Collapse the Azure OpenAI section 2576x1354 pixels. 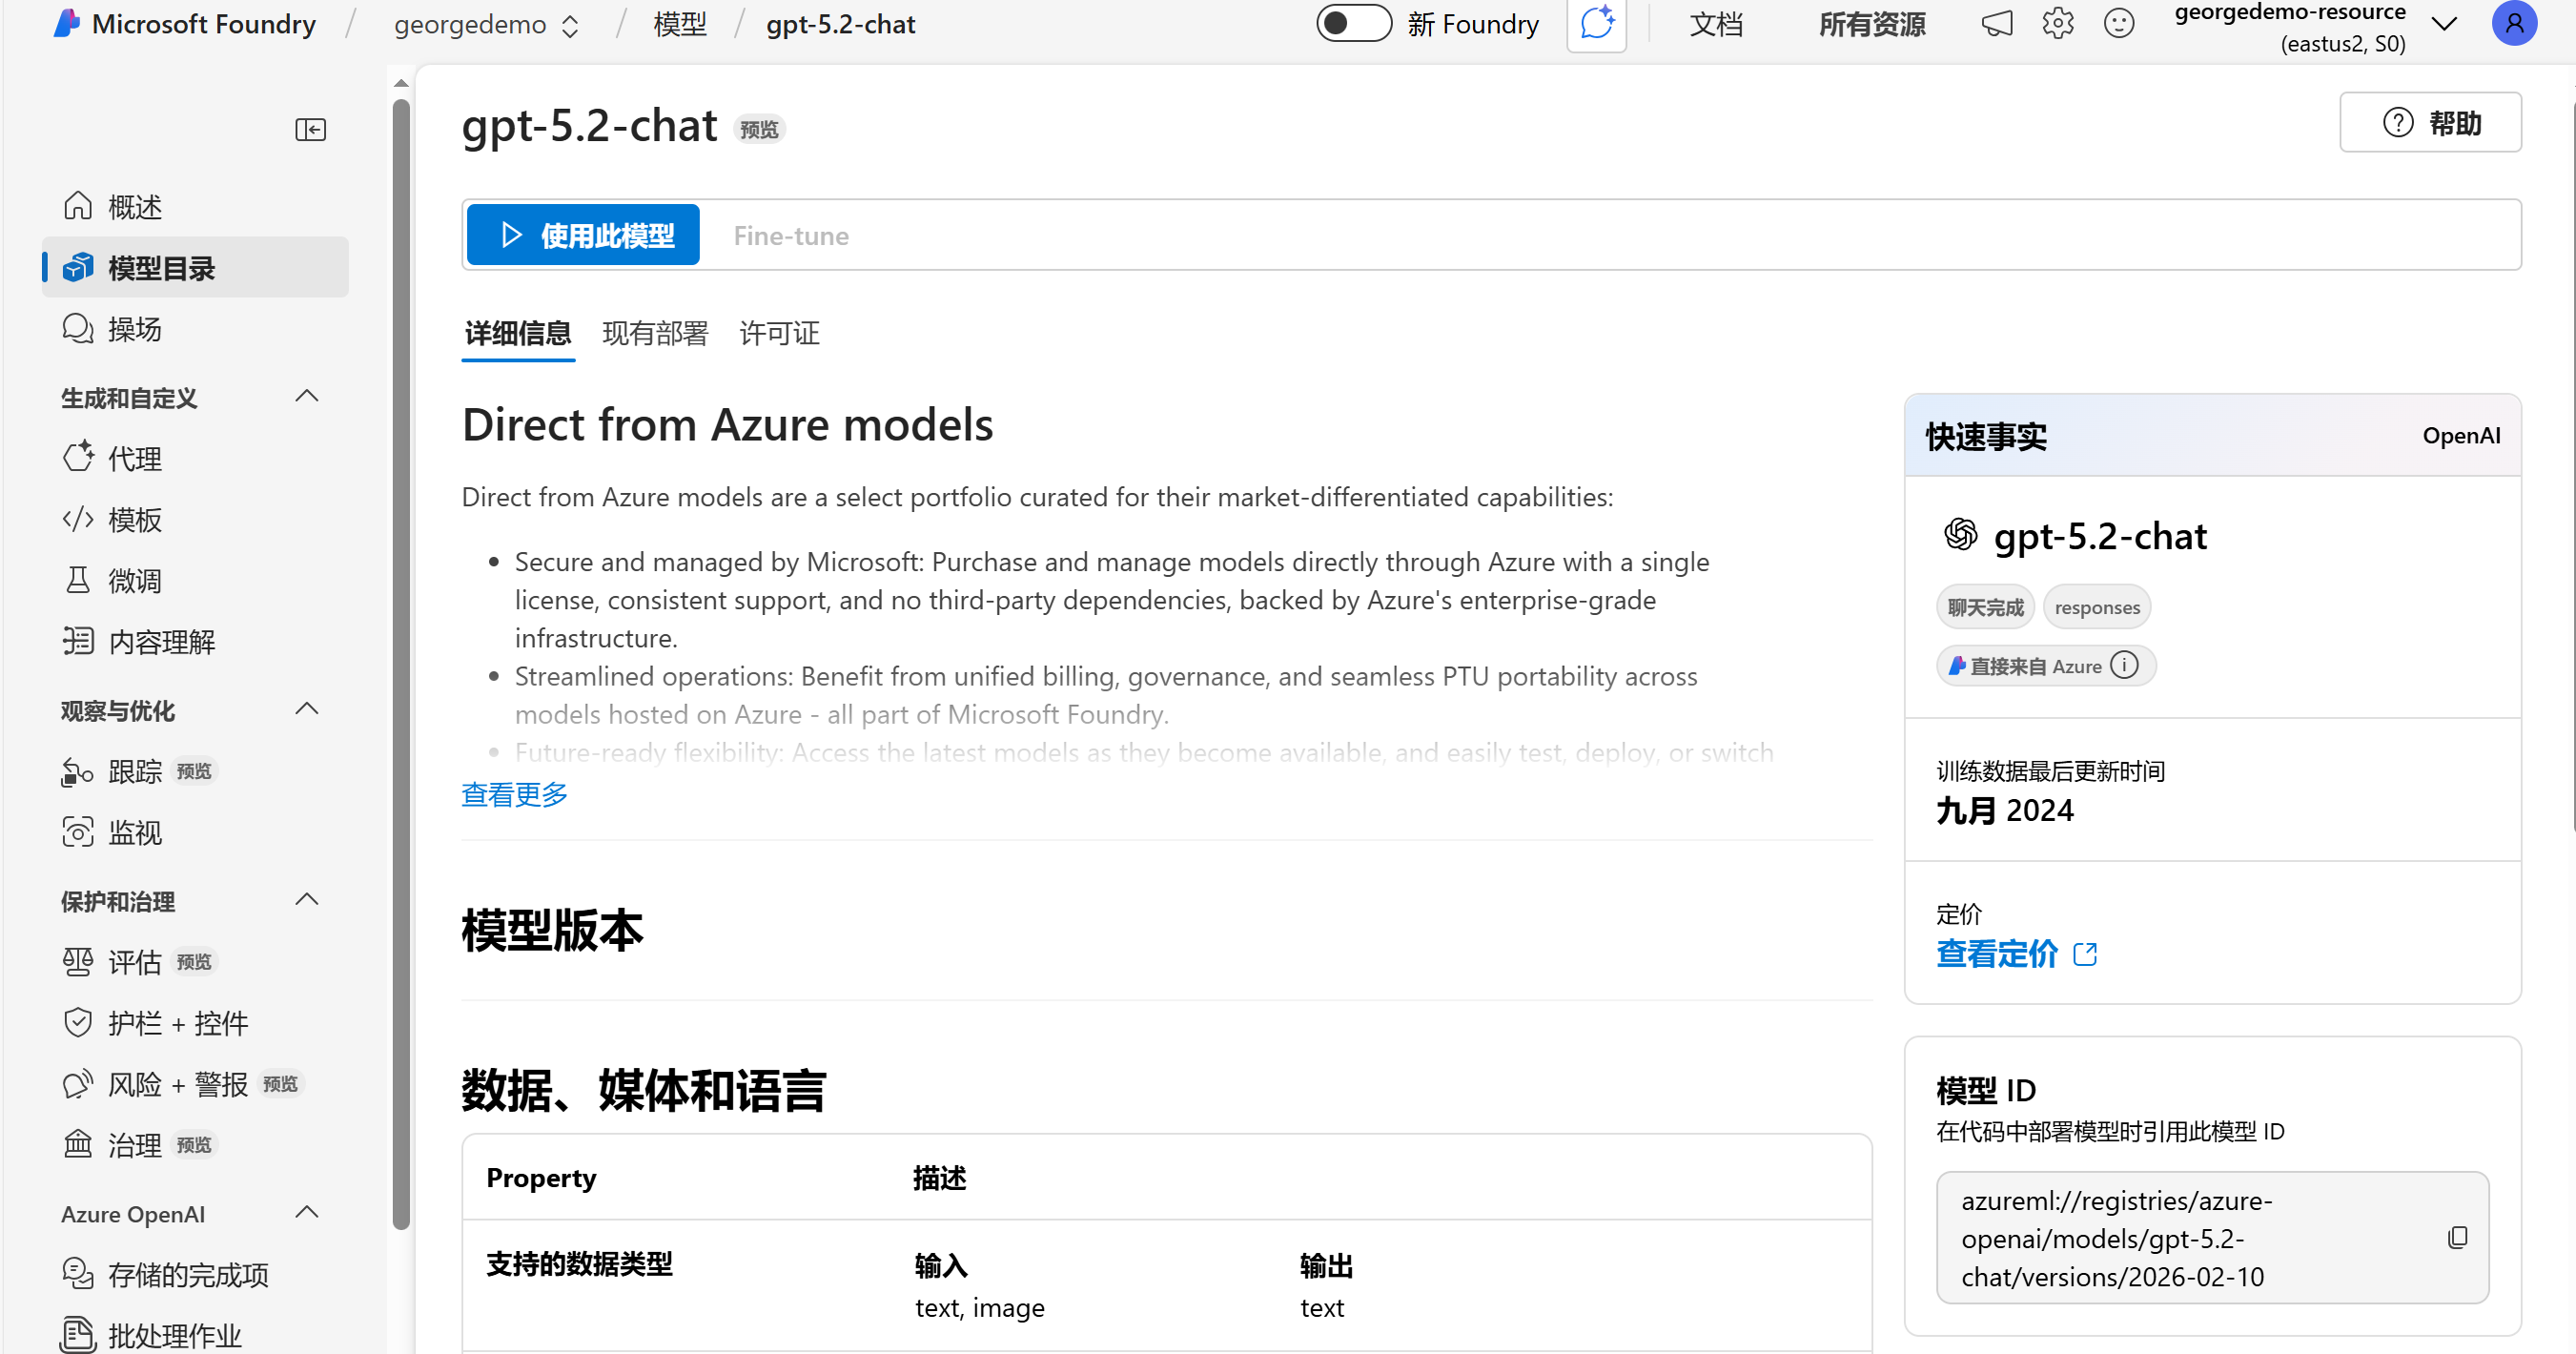(x=307, y=1212)
